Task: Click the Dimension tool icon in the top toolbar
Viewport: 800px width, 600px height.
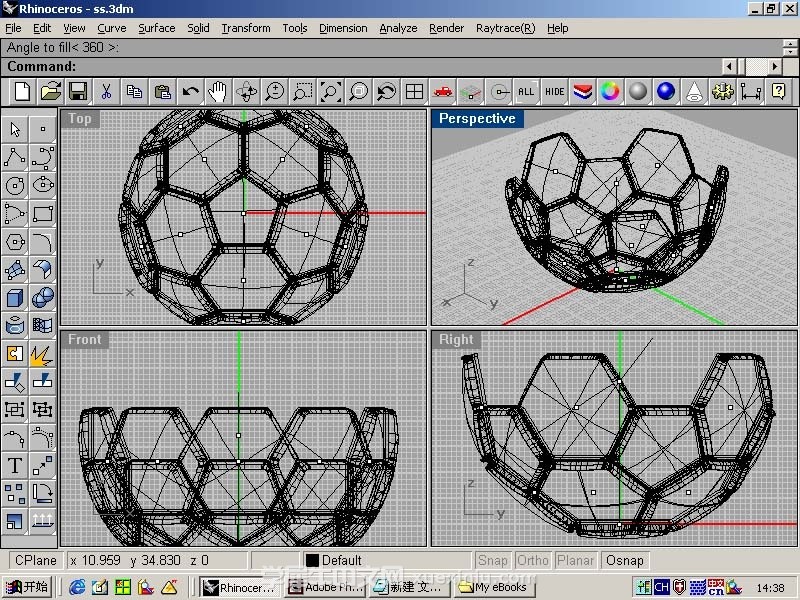Action: [750, 92]
